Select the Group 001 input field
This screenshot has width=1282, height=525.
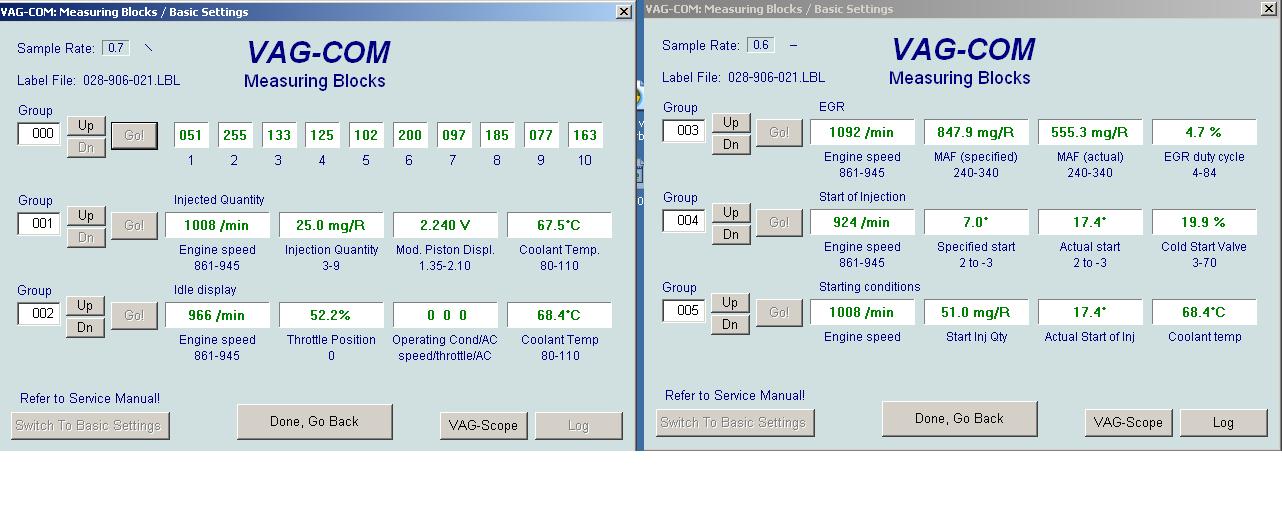pos(39,224)
